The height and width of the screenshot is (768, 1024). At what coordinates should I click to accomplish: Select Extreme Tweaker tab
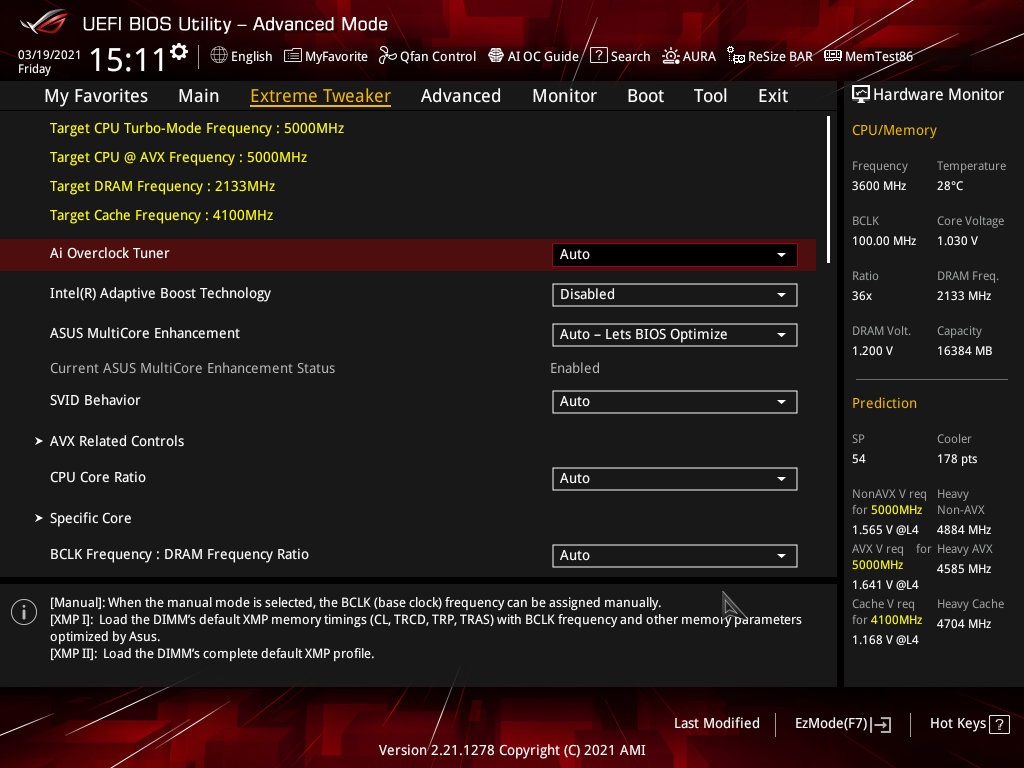pos(321,96)
